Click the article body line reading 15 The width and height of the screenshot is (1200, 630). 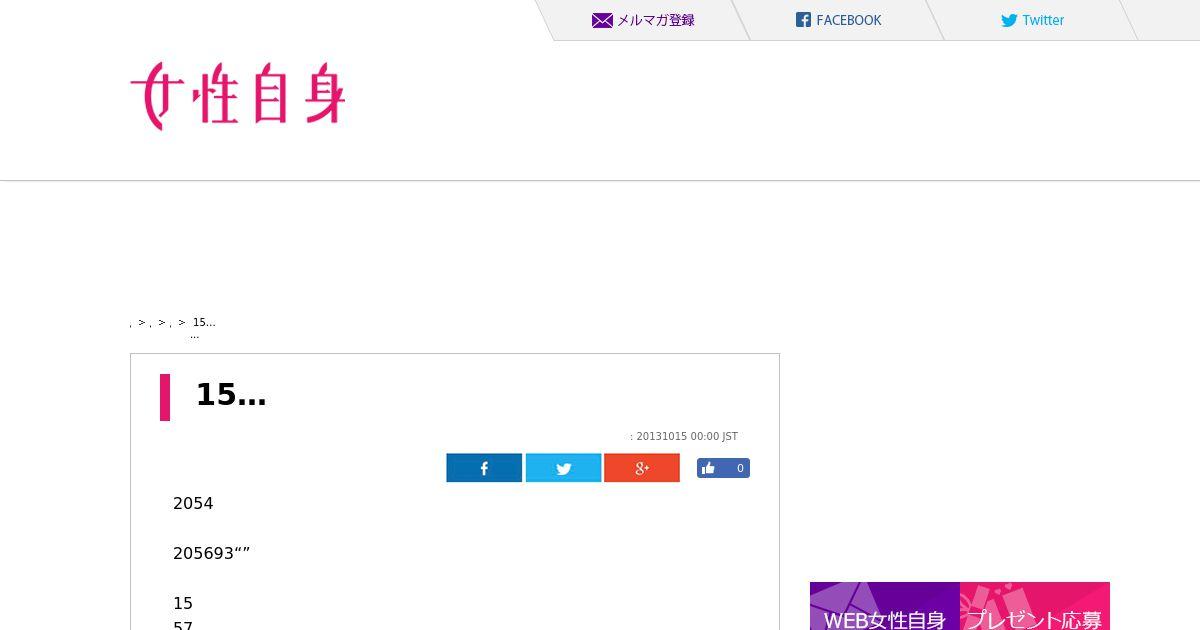click(x=183, y=604)
